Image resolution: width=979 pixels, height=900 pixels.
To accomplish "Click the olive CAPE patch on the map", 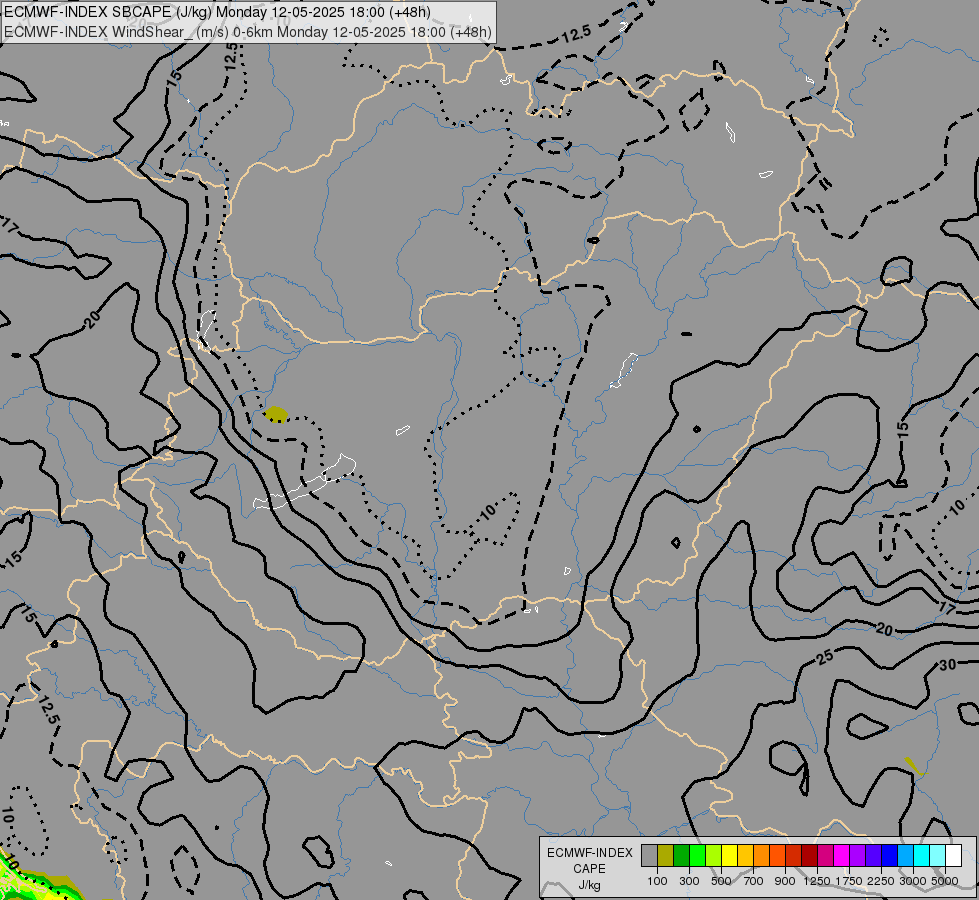I will 276,414.
